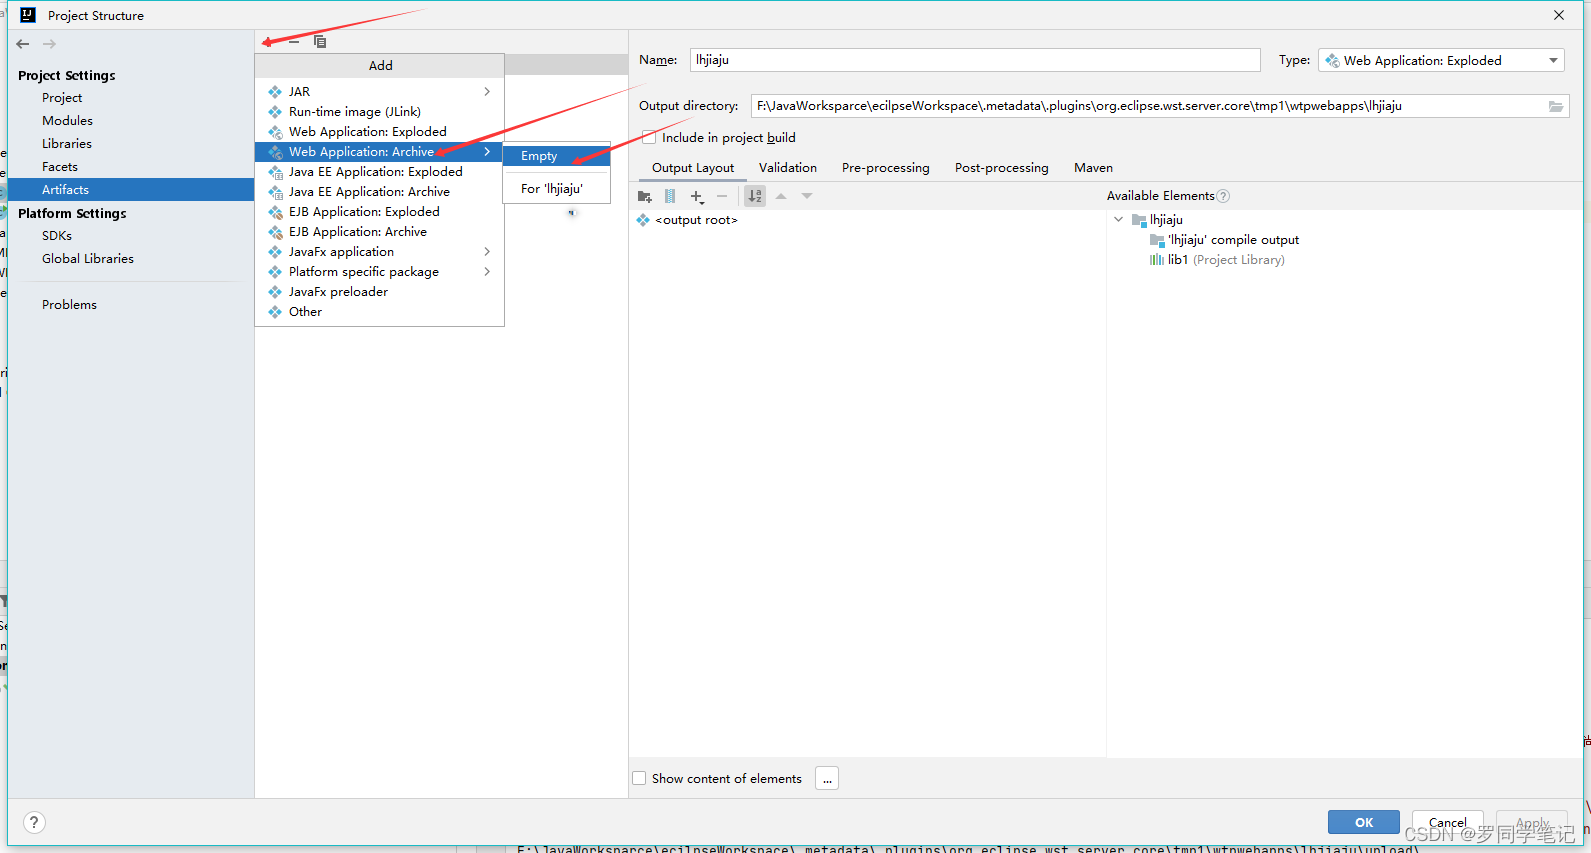
Task: Click the Move Down triangle icon
Action: [x=807, y=196]
